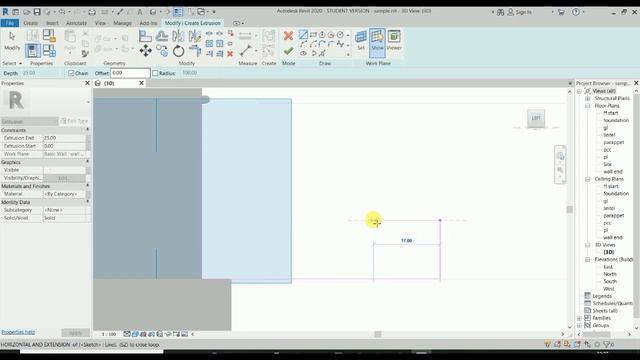Click the Measure Between Two References tool
This screenshot has width=640, height=360.
(x=245, y=51)
